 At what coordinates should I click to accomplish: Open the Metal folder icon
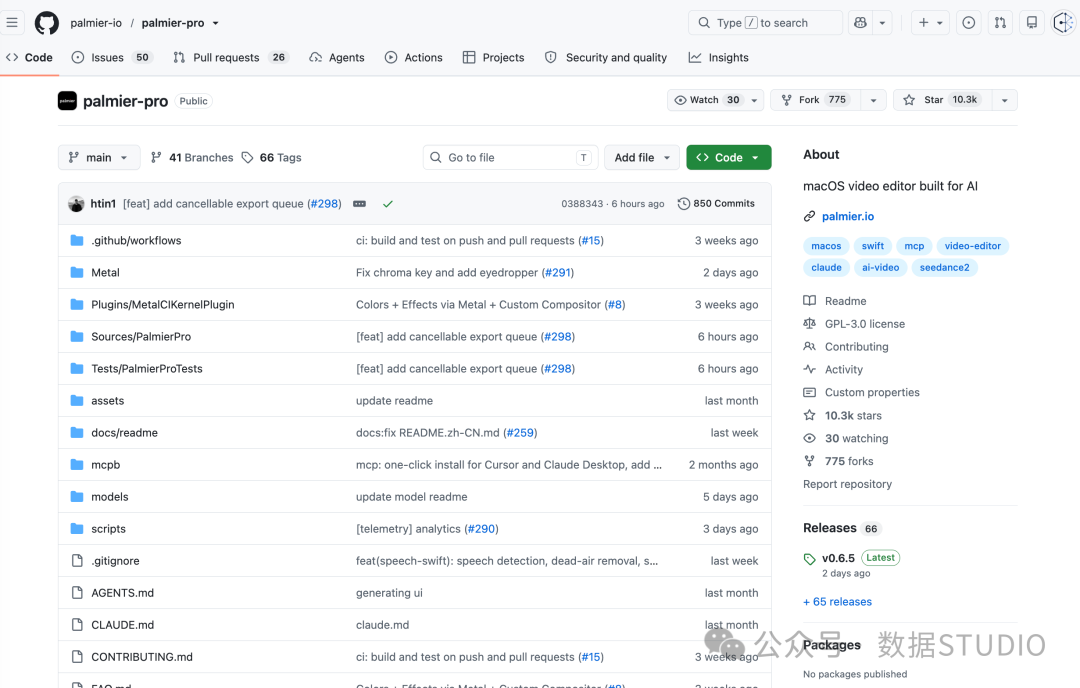[77, 273]
